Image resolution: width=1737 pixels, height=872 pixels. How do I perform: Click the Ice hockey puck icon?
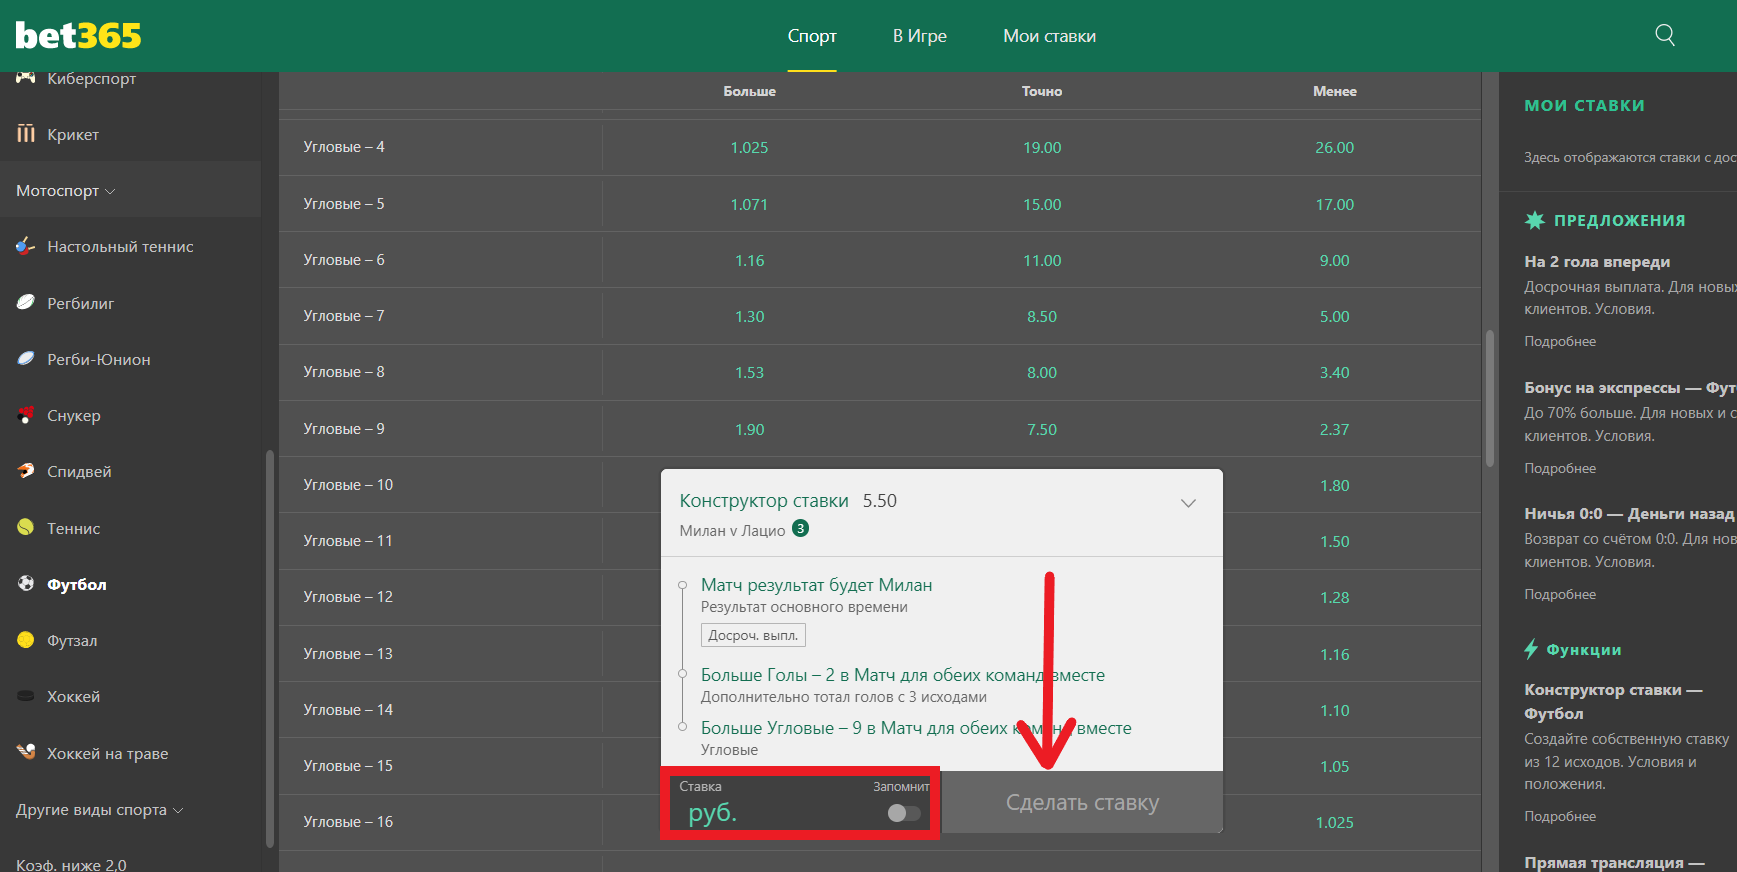[x=26, y=696]
